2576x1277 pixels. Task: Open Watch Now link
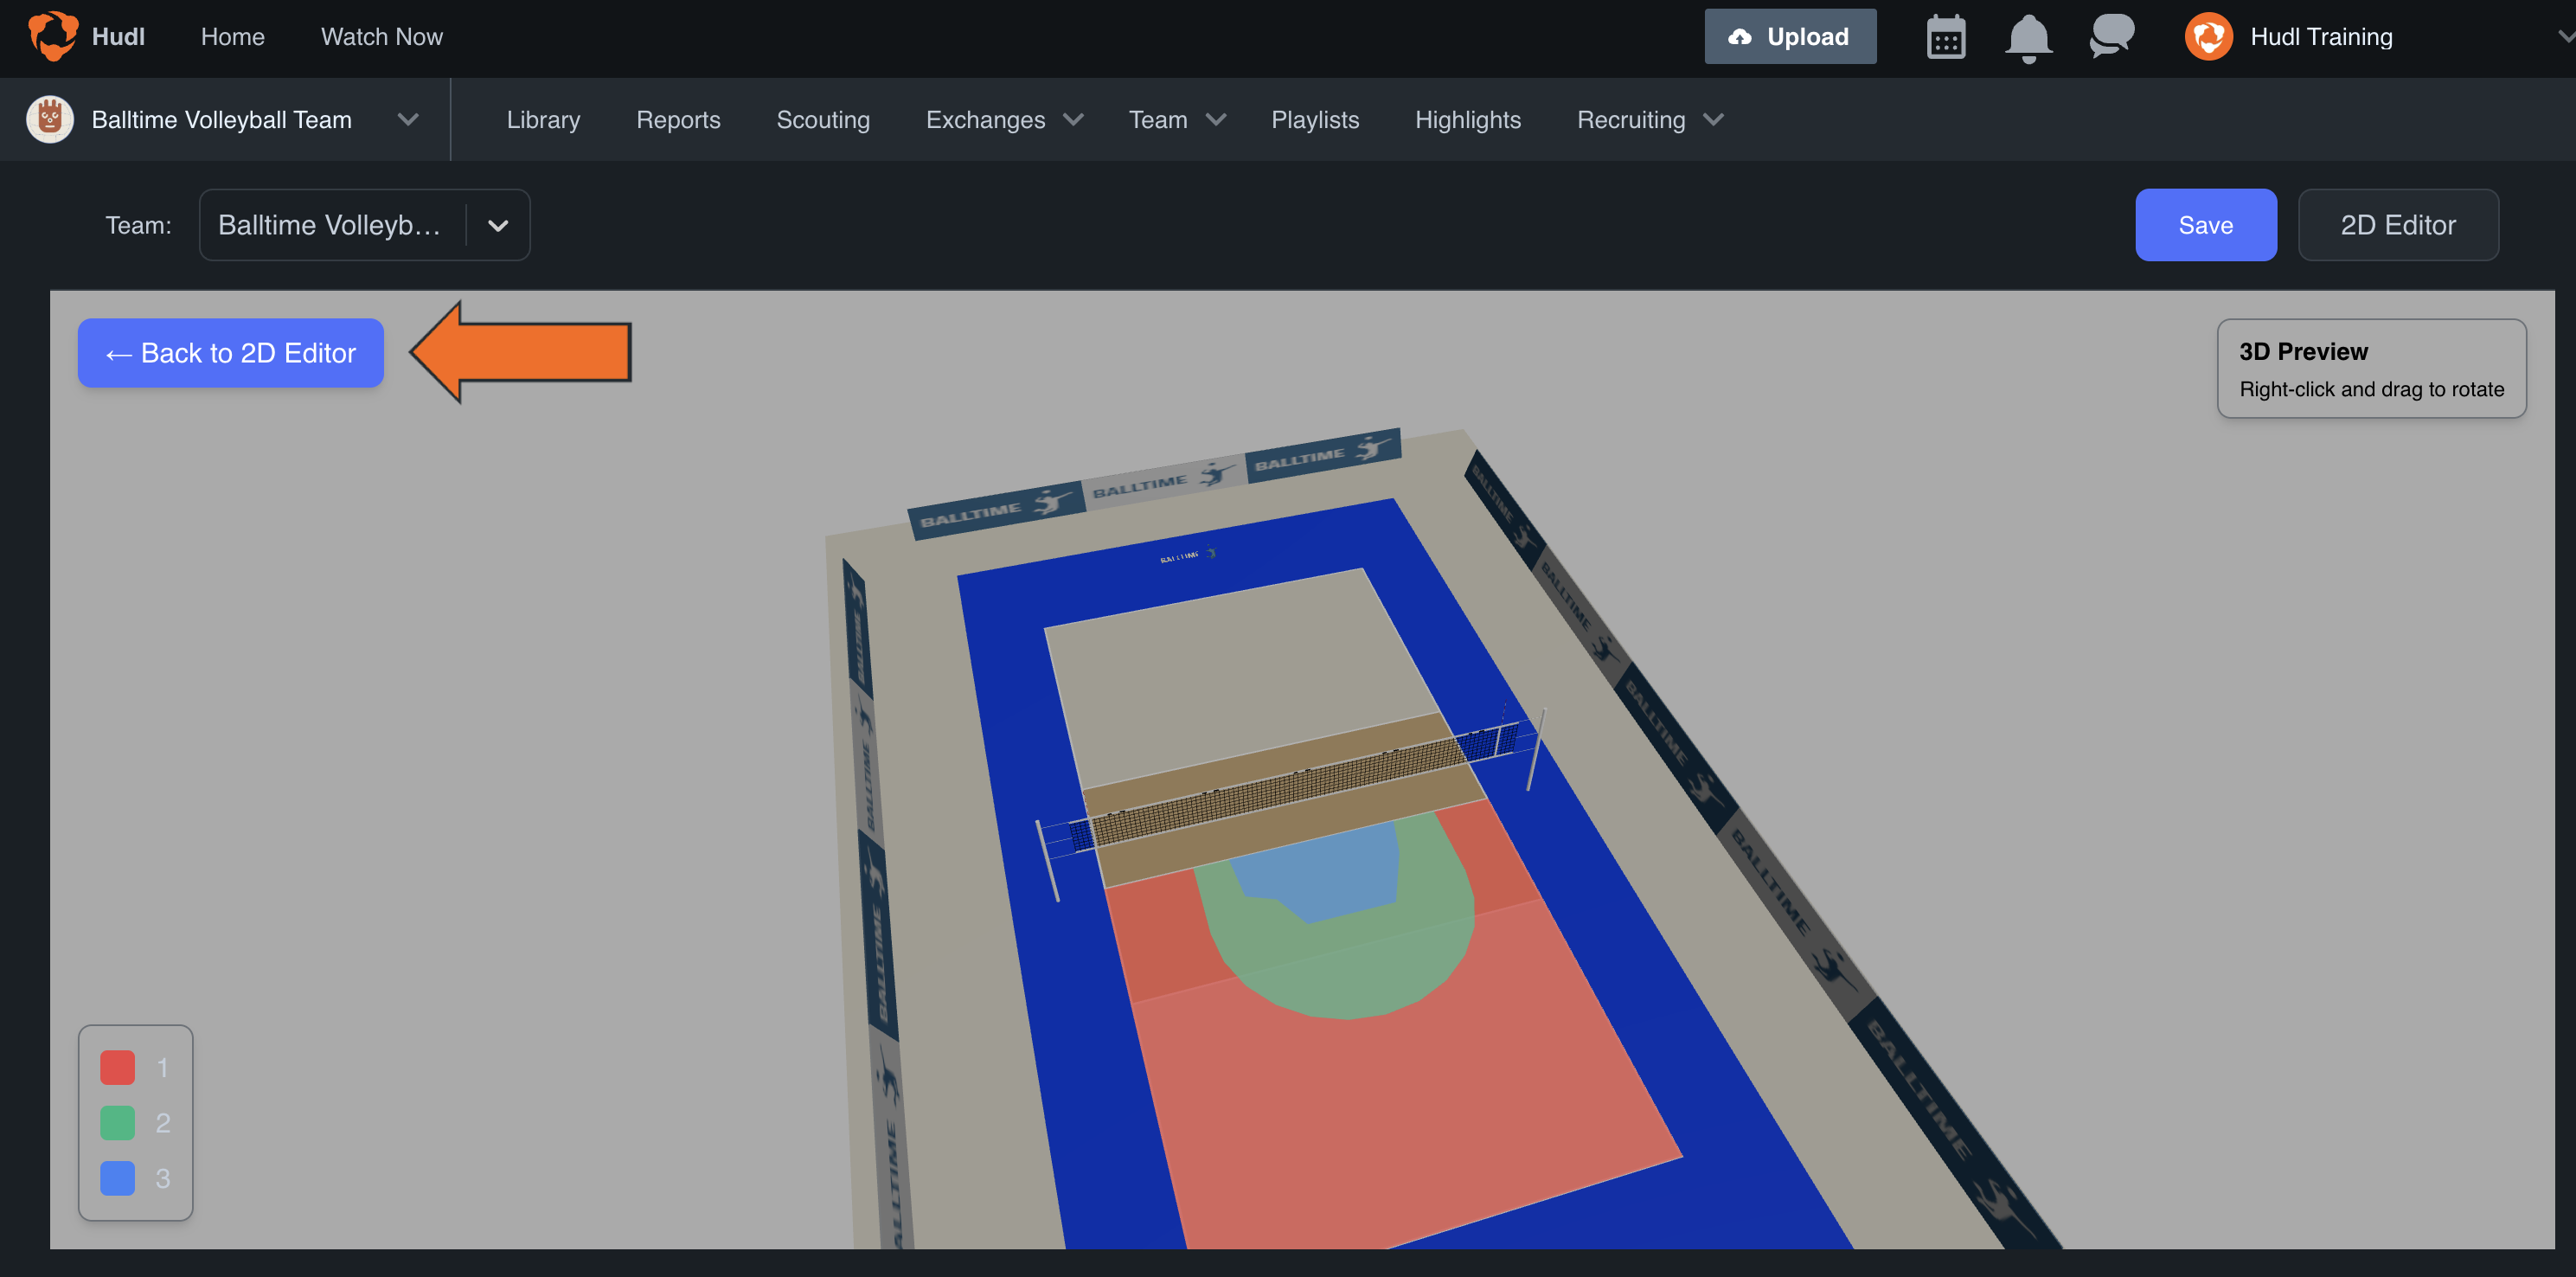(381, 37)
